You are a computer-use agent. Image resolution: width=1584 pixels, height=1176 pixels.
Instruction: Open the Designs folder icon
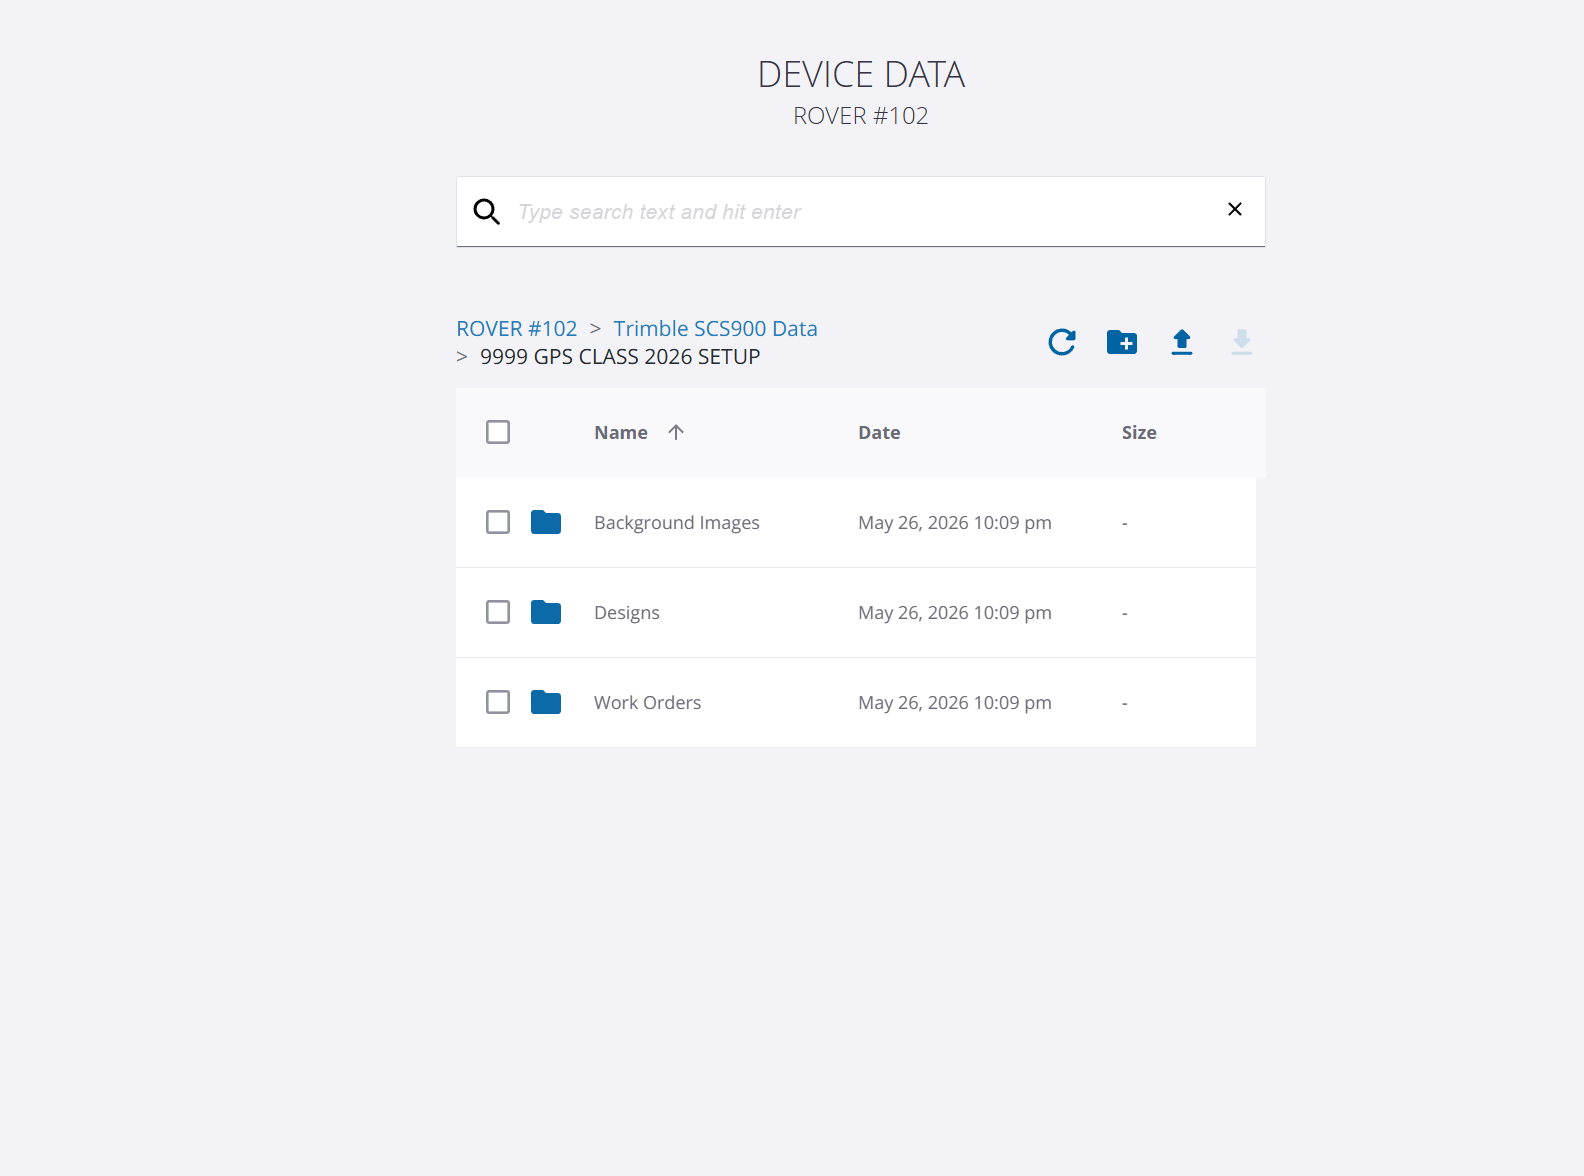[x=546, y=612]
